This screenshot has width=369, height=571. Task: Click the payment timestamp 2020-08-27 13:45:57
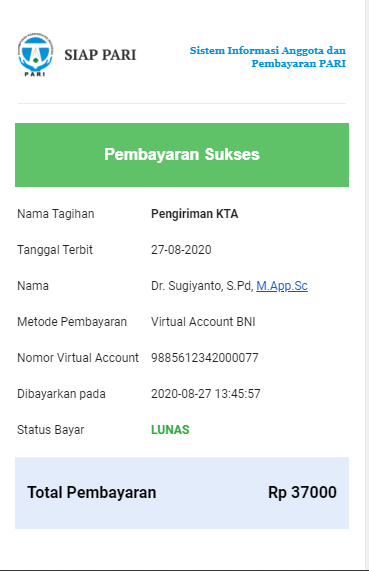(x=206, y=394)
